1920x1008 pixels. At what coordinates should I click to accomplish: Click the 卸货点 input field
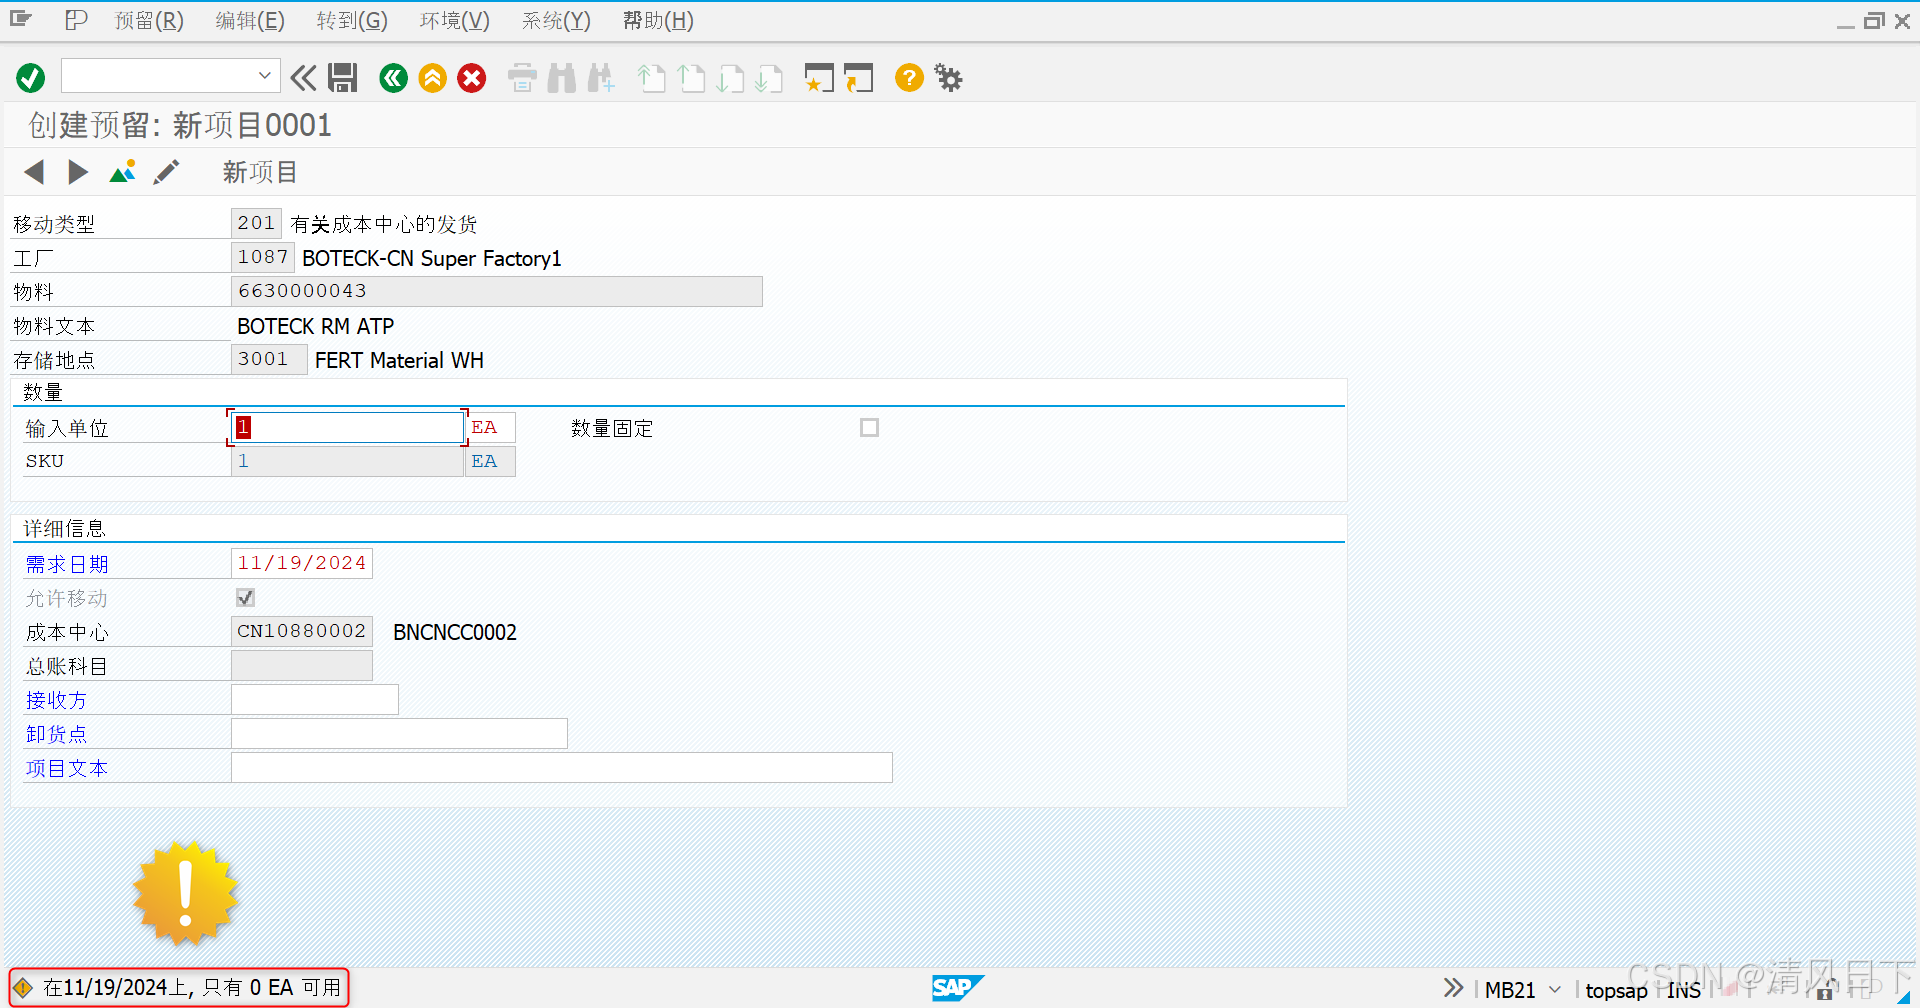pos(399,733)
